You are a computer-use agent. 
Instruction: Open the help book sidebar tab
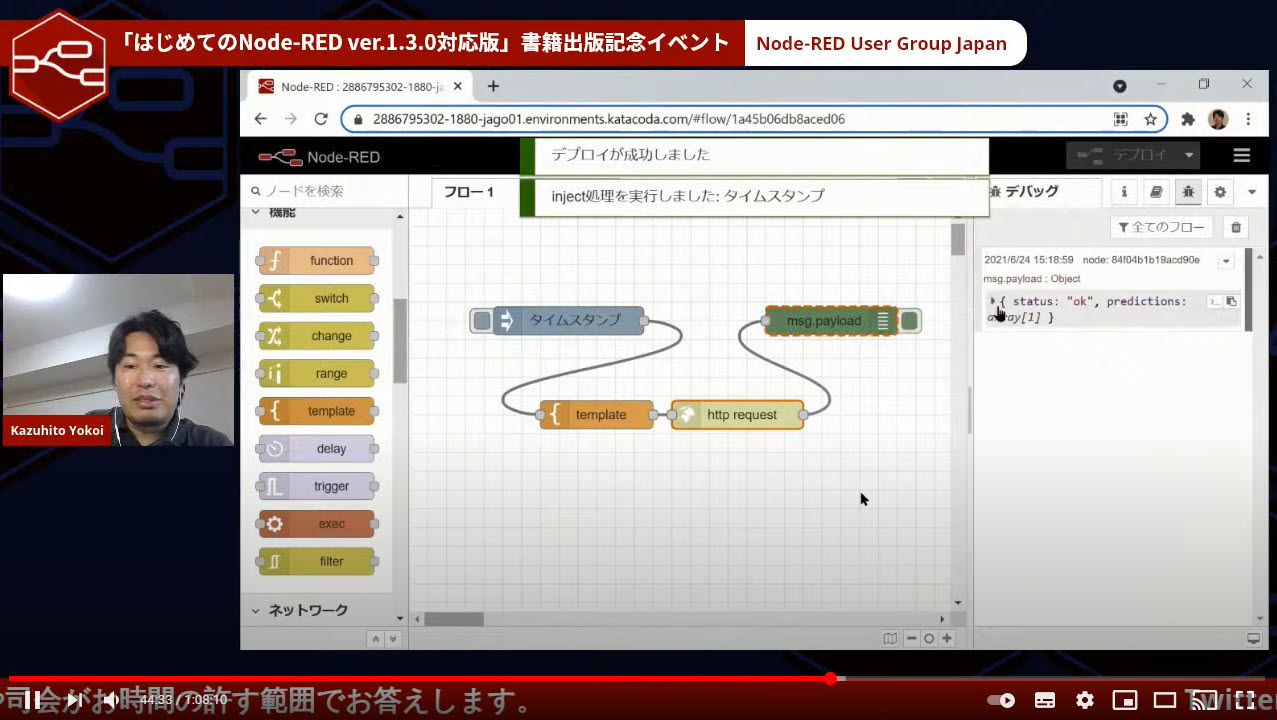pos(1156,192)
